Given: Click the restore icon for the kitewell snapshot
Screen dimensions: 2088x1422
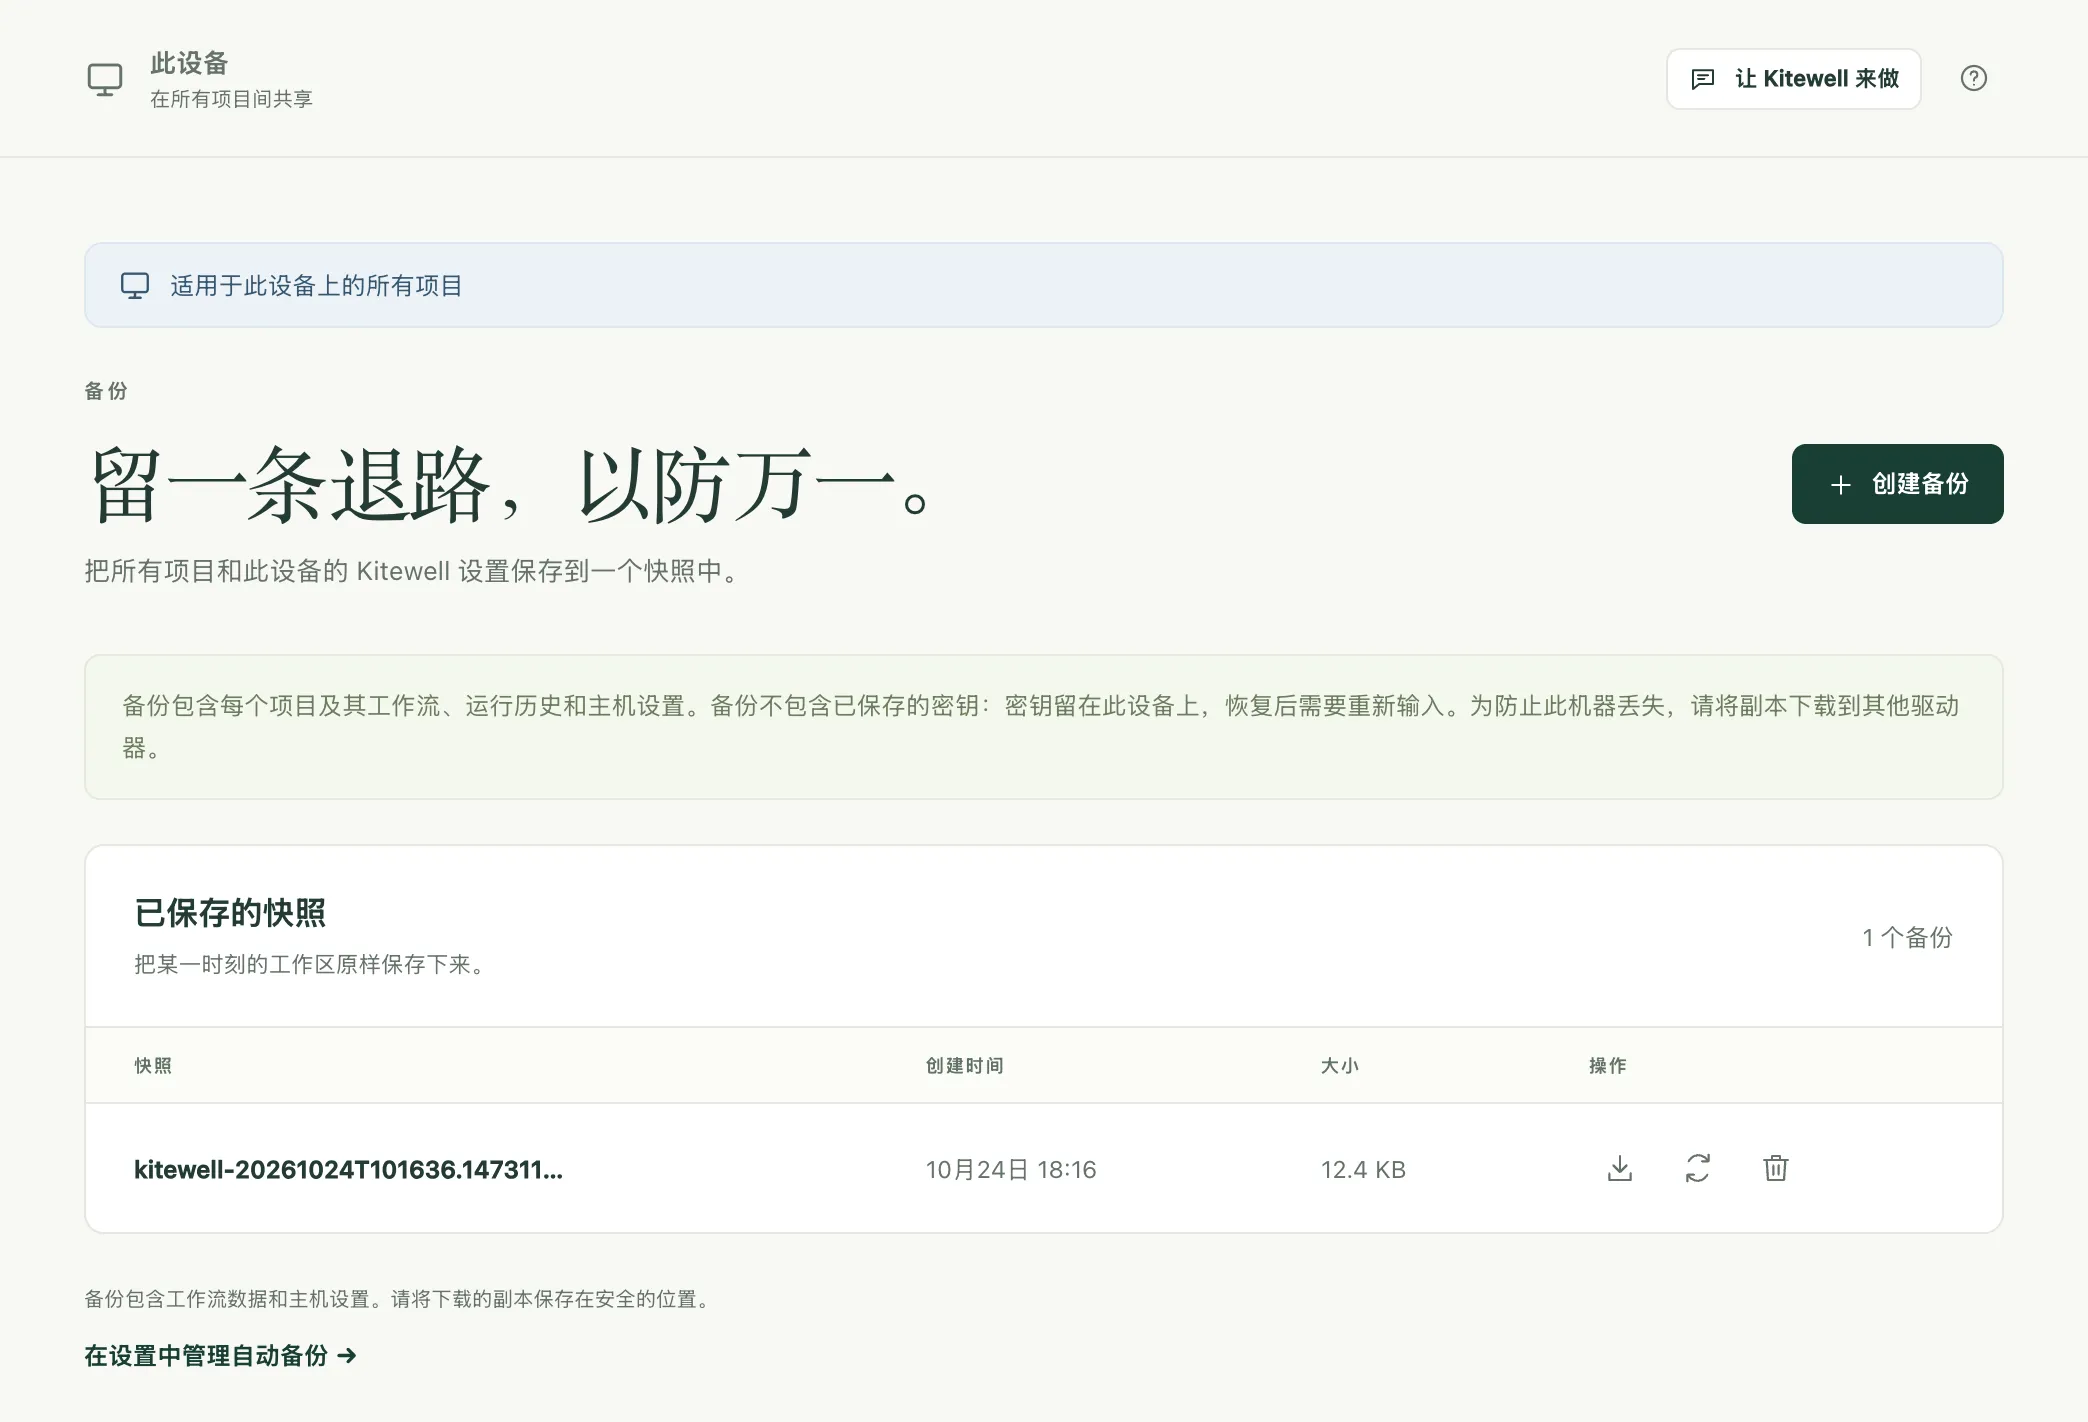Looking at the screenshot, I should coord(1698,1168).
